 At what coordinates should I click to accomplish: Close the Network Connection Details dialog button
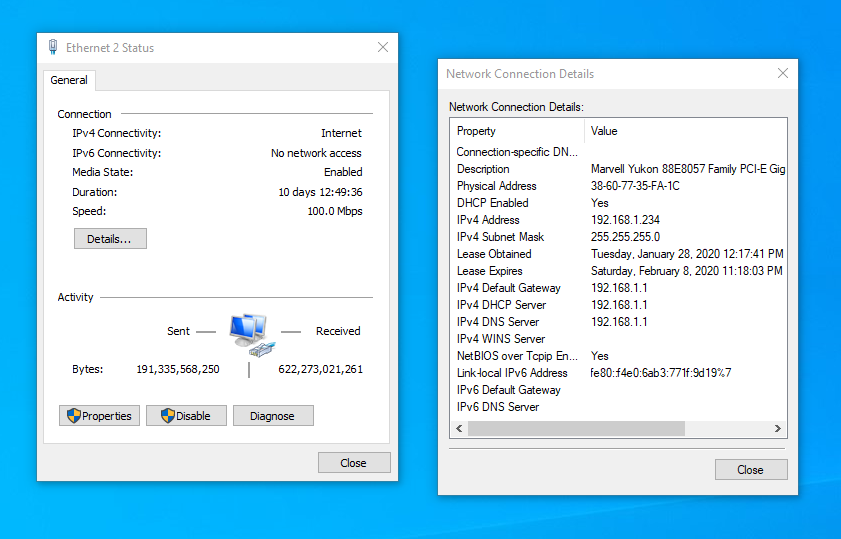click(751, 470)
